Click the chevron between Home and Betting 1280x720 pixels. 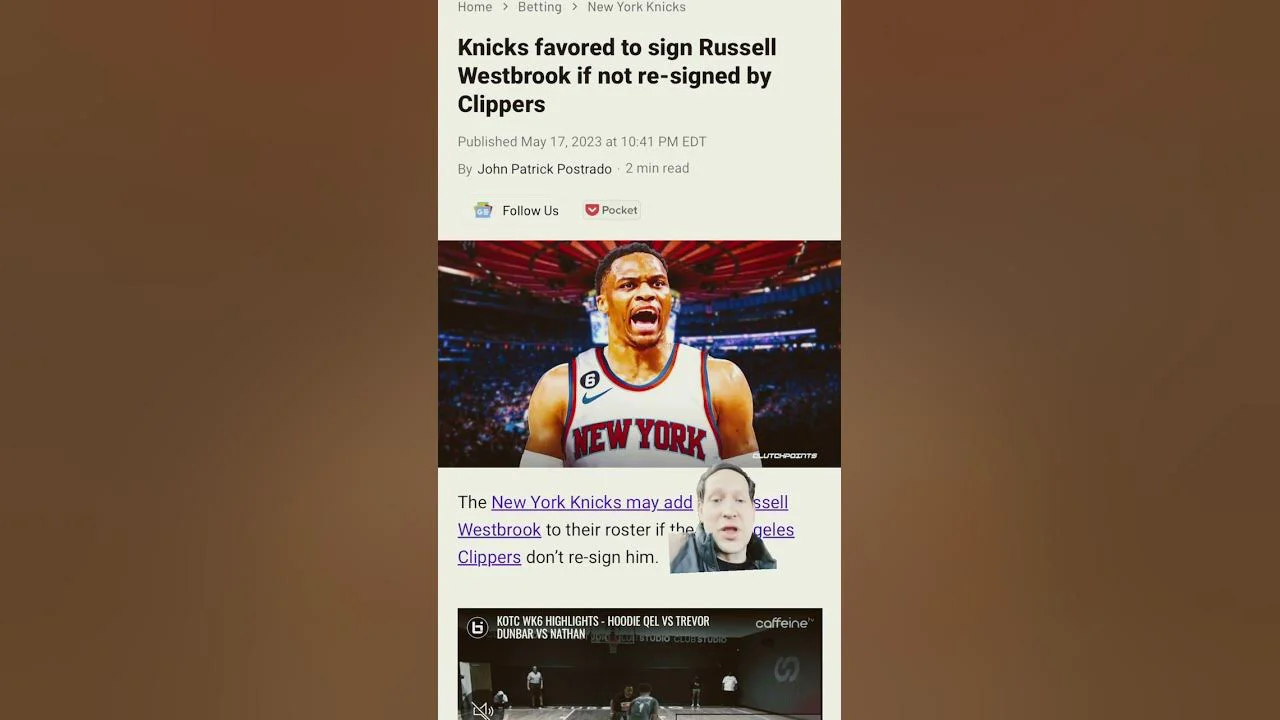(505, 7)
